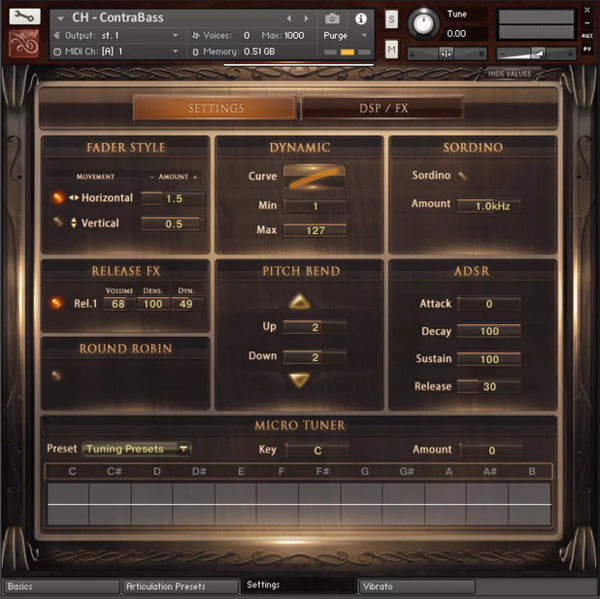Open the Tuning Presets dropdown
The height and width of the screenshot is (599, 600).
137,449
